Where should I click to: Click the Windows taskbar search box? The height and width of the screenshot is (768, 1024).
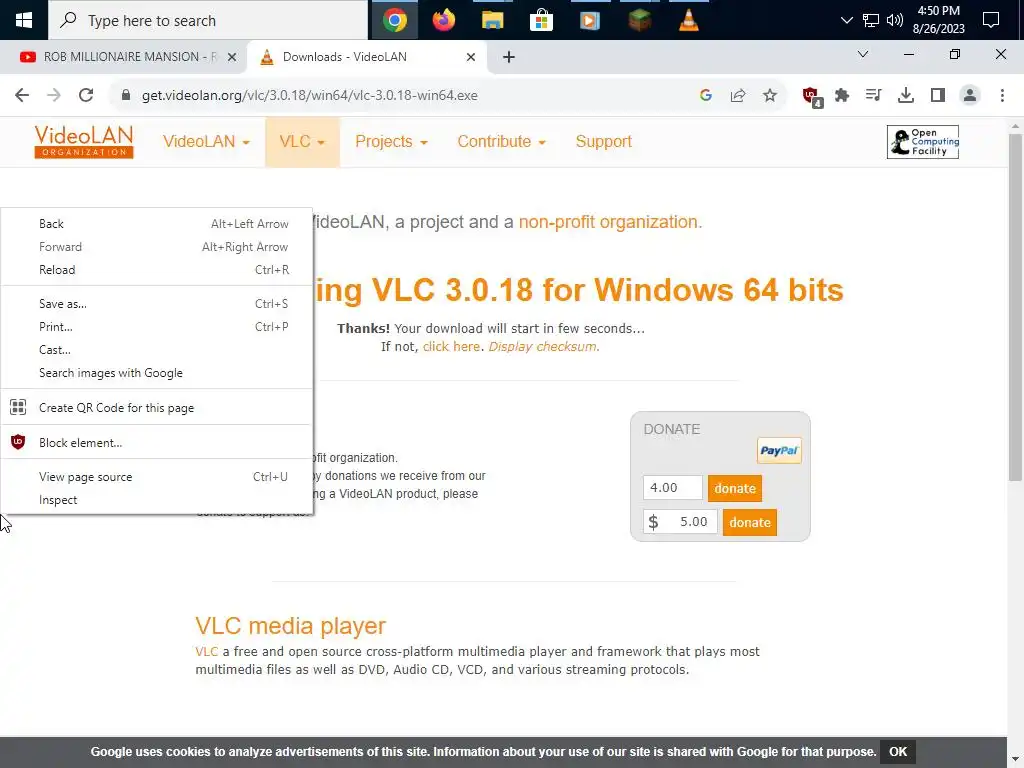(x=208, y=20)
